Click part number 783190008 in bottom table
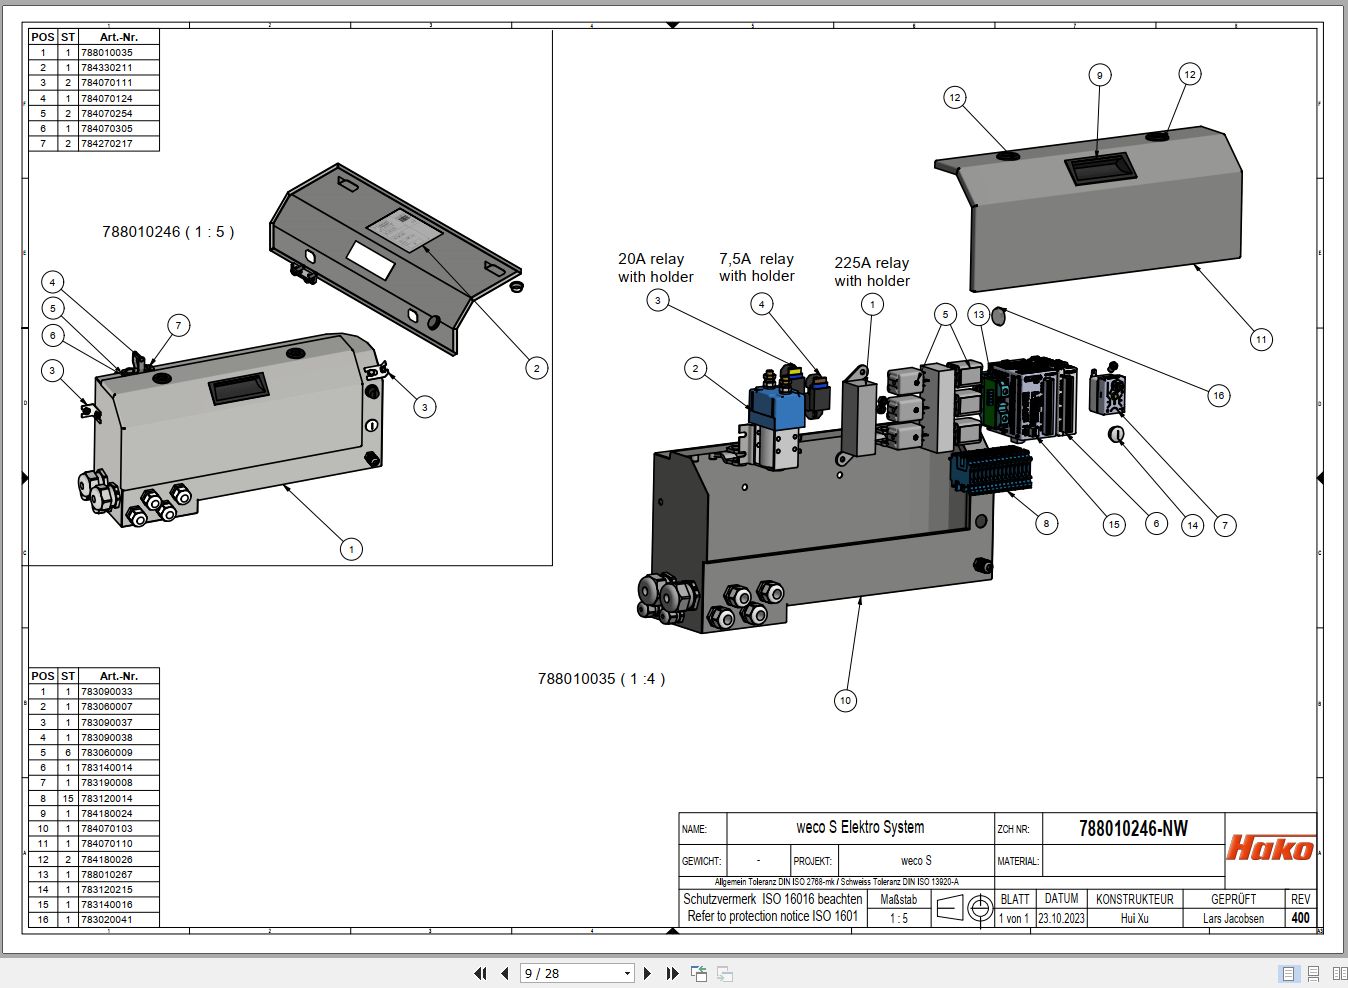The image size is (1348, 988). point(106,783)
